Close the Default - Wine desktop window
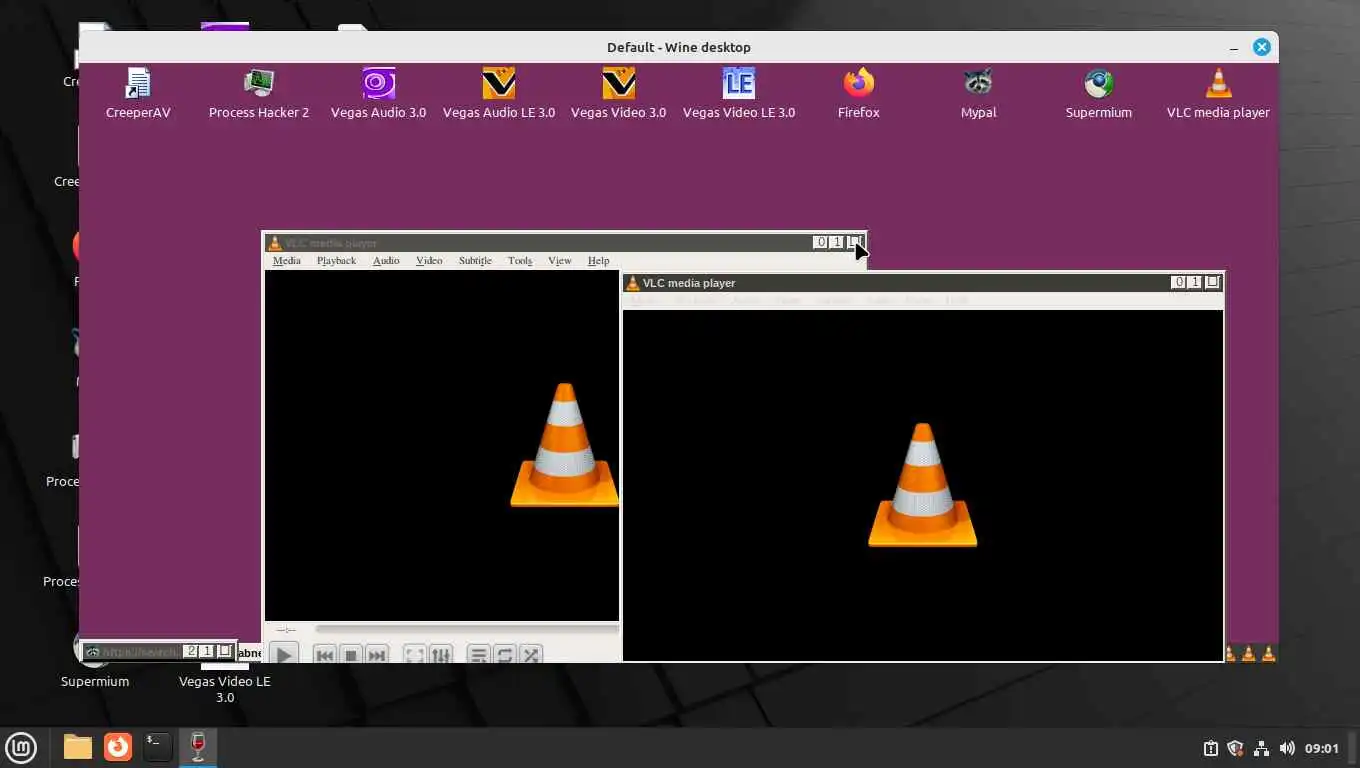This screenshot has width=1360, height=768. click(1262, 47)
